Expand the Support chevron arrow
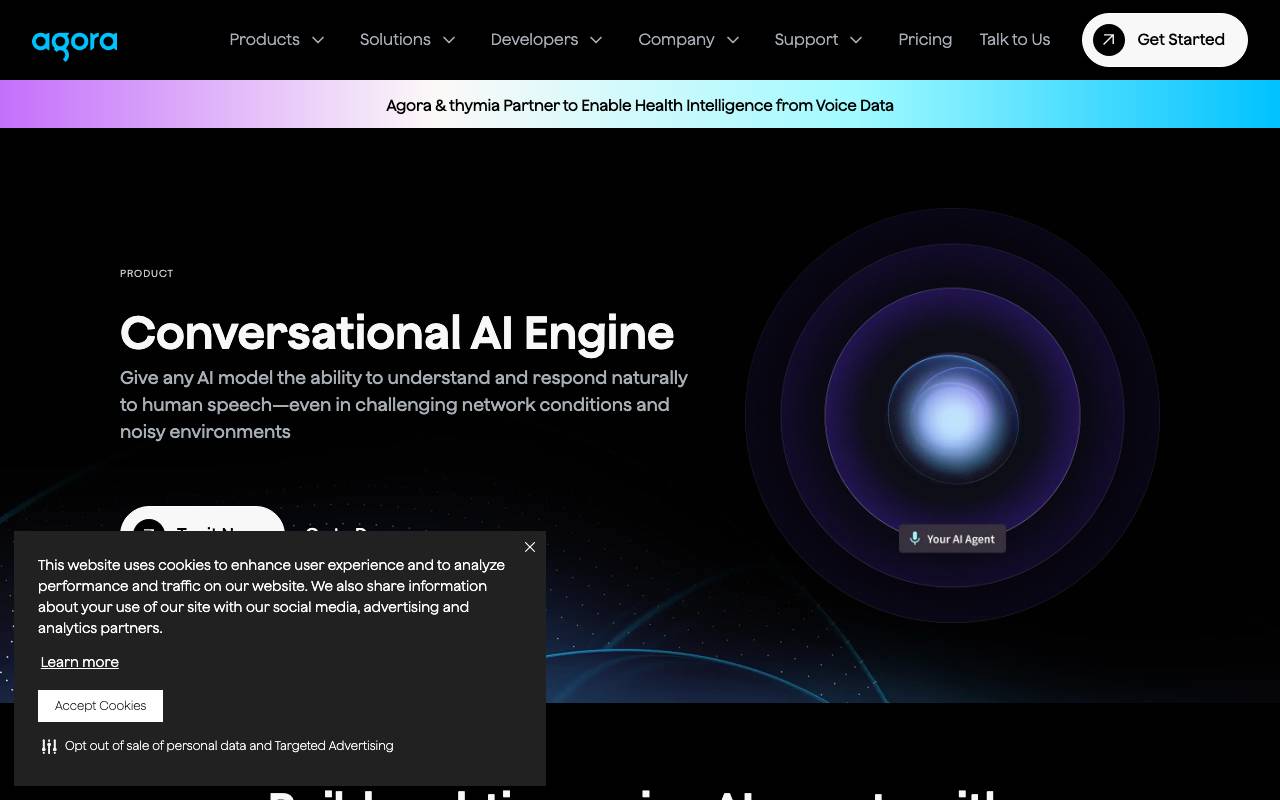This screenshot has width=1280, height=800. [856, 40]
